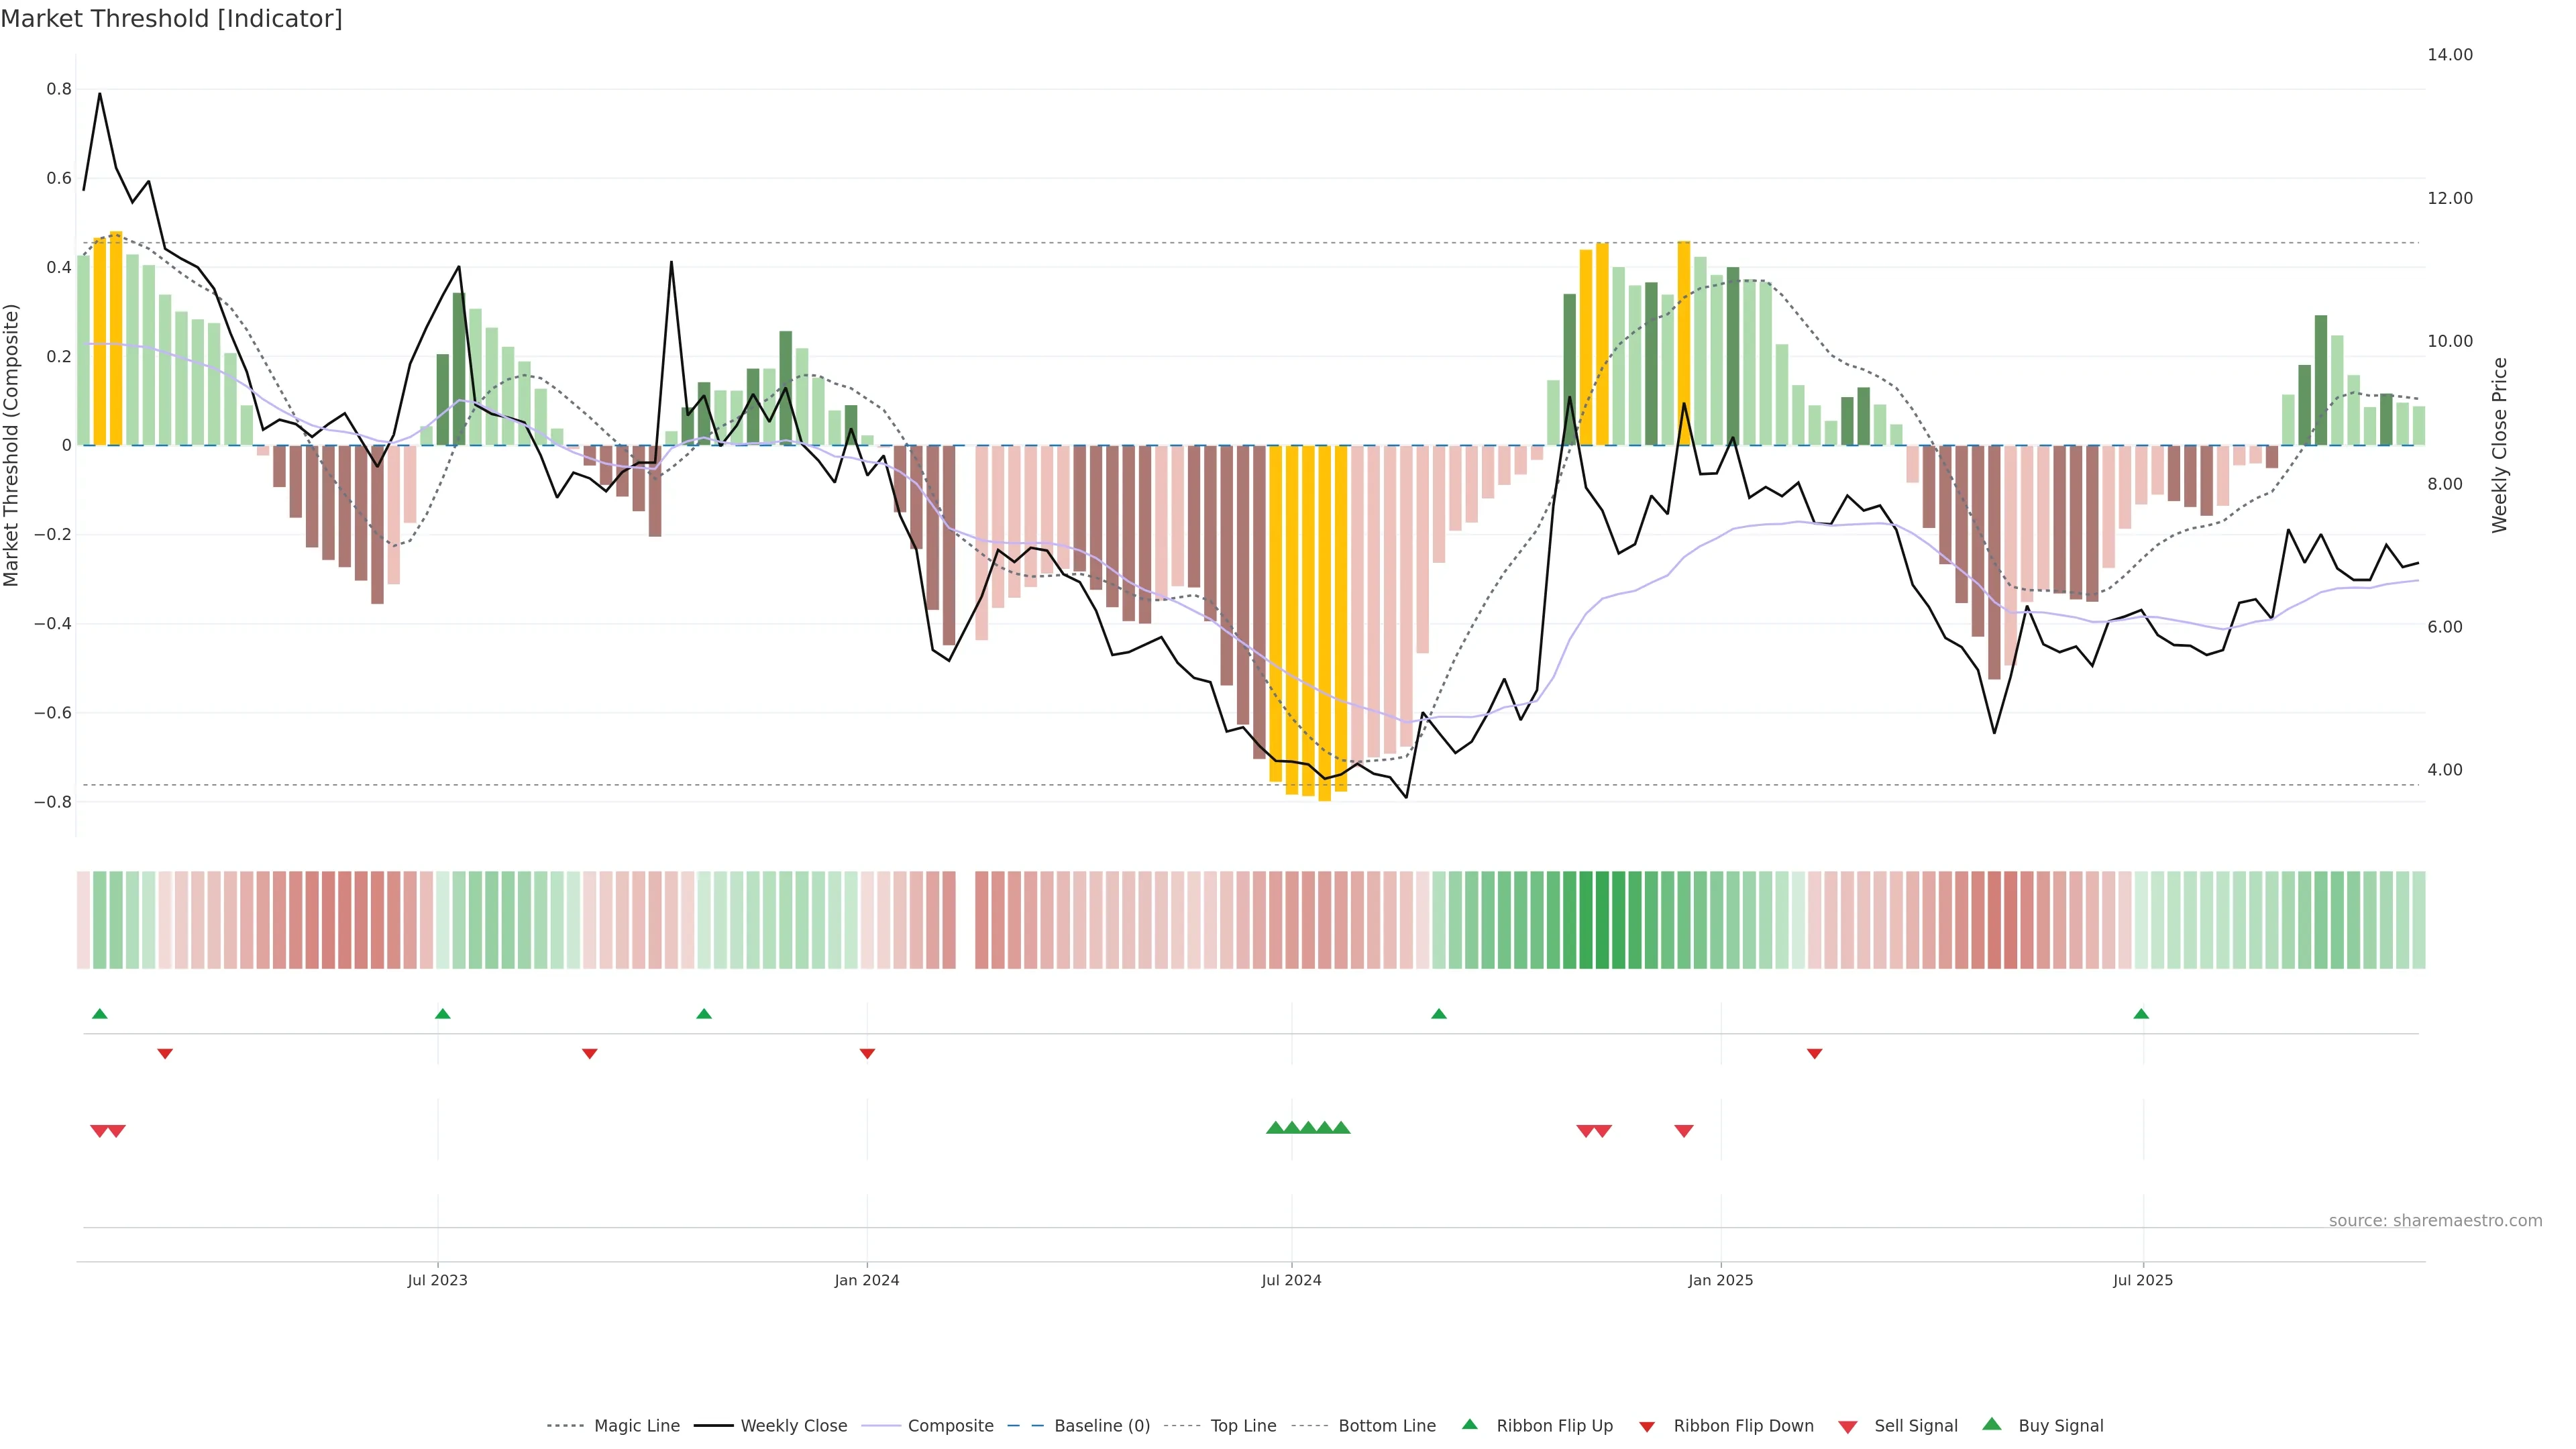
Task: Toggle the Composite legend entry
Action: (x=950, y=1426)
